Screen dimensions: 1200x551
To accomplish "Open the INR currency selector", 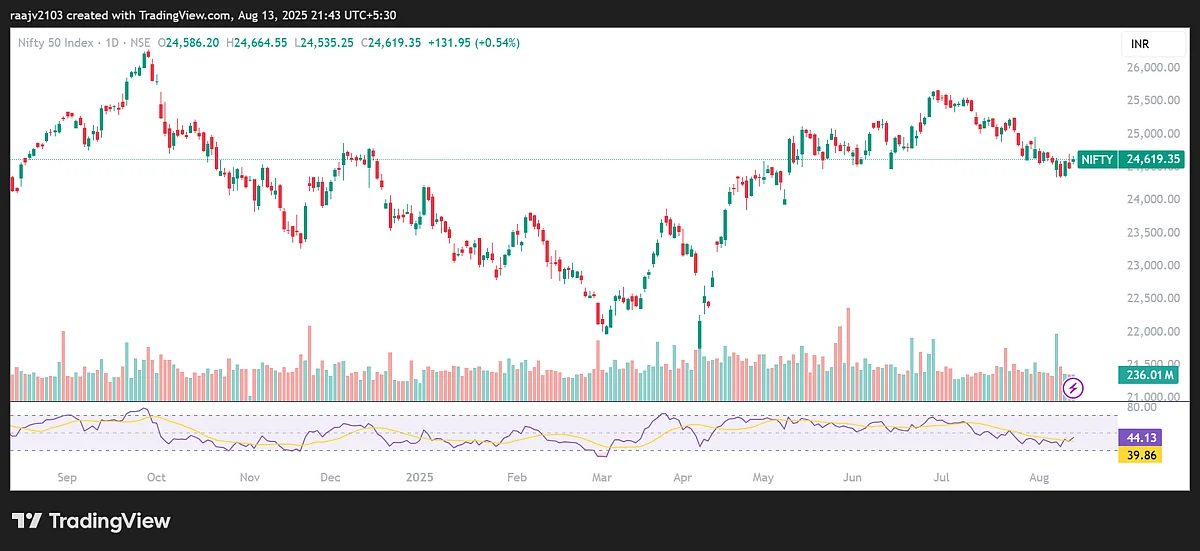I will [x=1152, y=44].
